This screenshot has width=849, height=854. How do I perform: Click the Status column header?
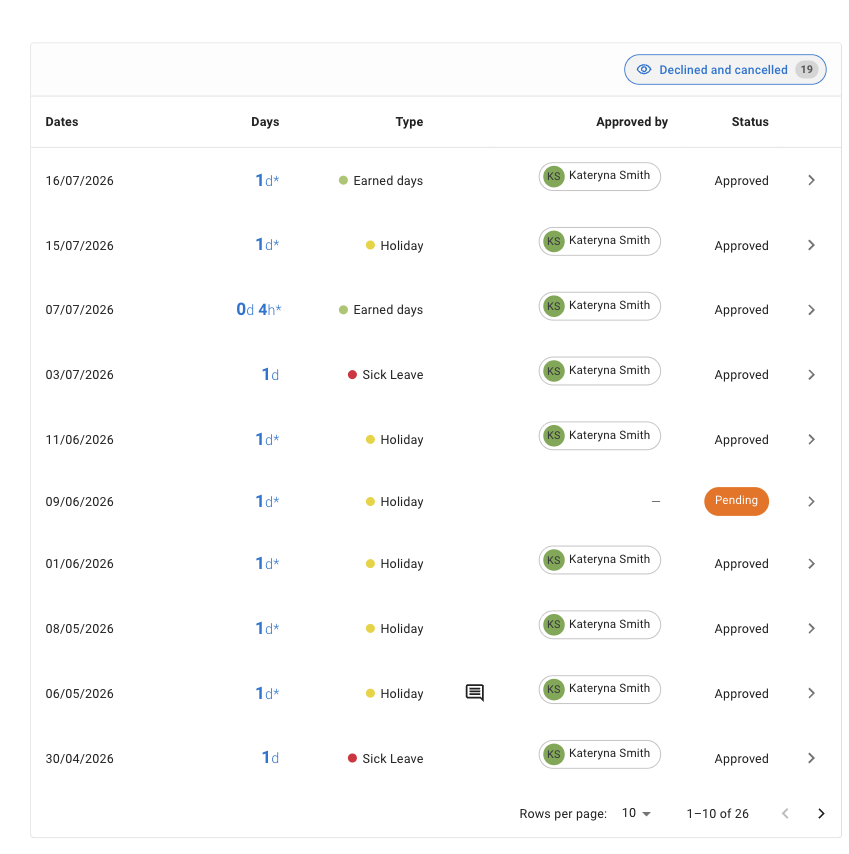point(750,122)
